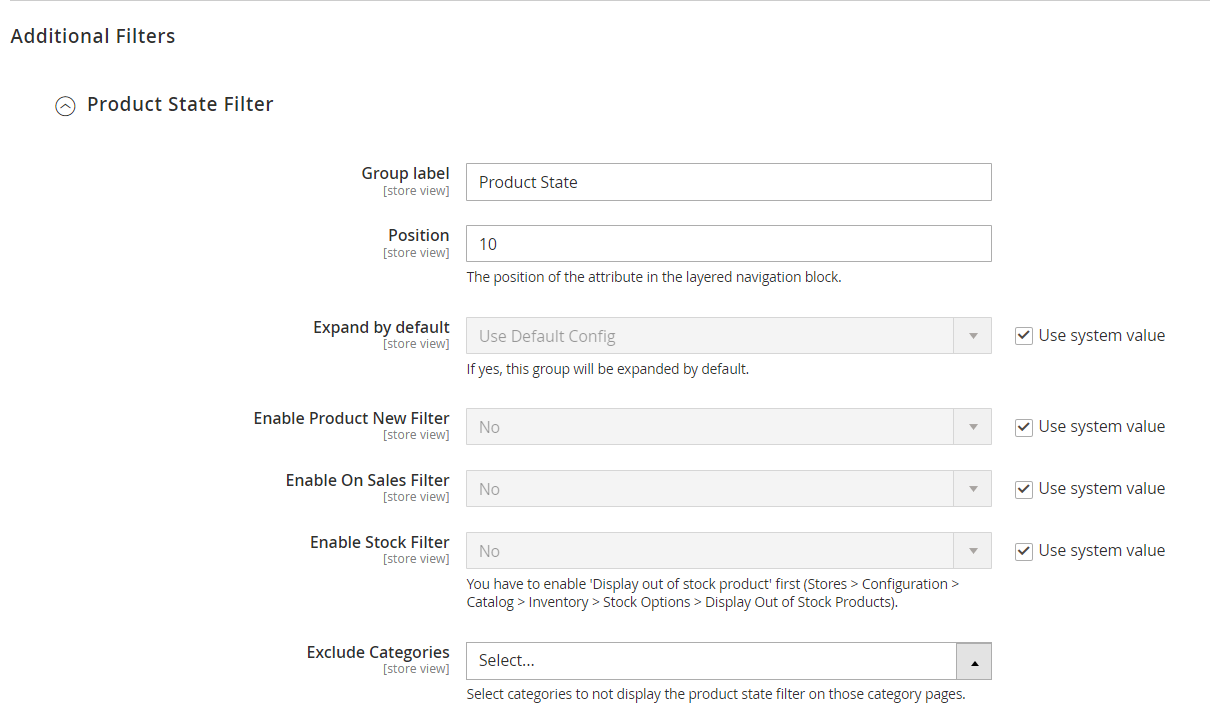The image size is (1210, 723).
Task: Click the Expand by default dropdown arrow
Action: (973, 336)
